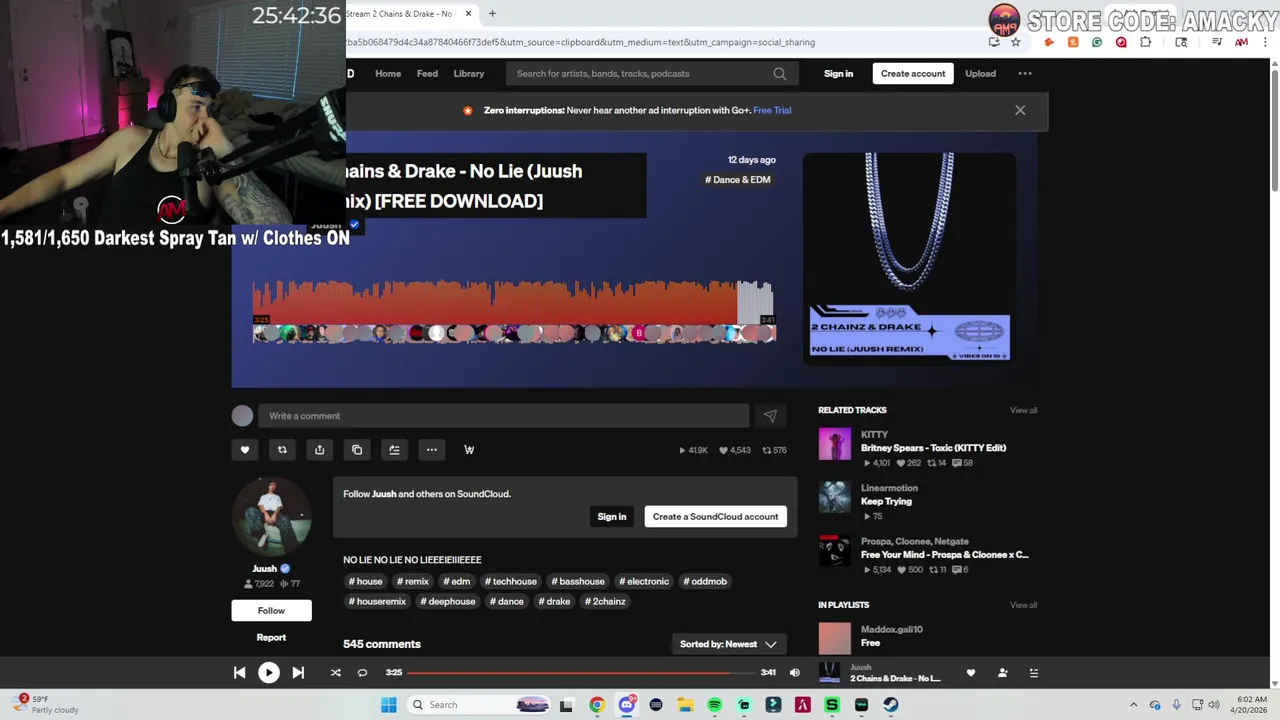Viewport: 1280px width, 720px height.
Task: Click Sign in in the header
Action: (838, 73)
